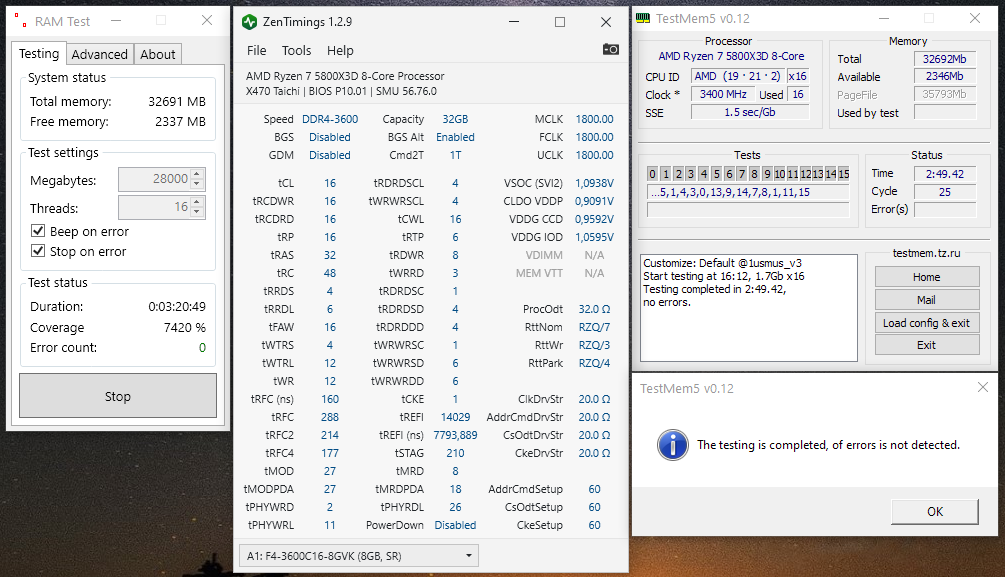Capture a screenshot using ZenTimings camera icon
Image resolution: width=1005 pixels, height=577 pixels.
[x=611, y=48]
